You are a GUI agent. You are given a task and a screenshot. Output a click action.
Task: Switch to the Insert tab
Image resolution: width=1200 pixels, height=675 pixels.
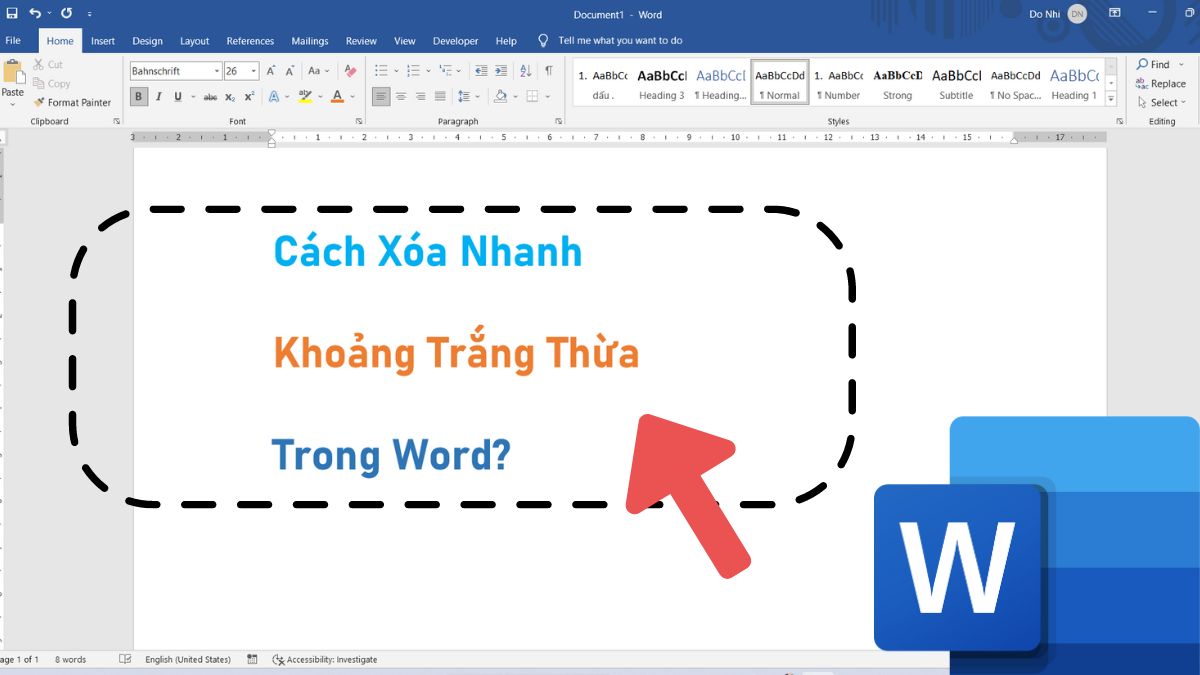click(102, 41)
